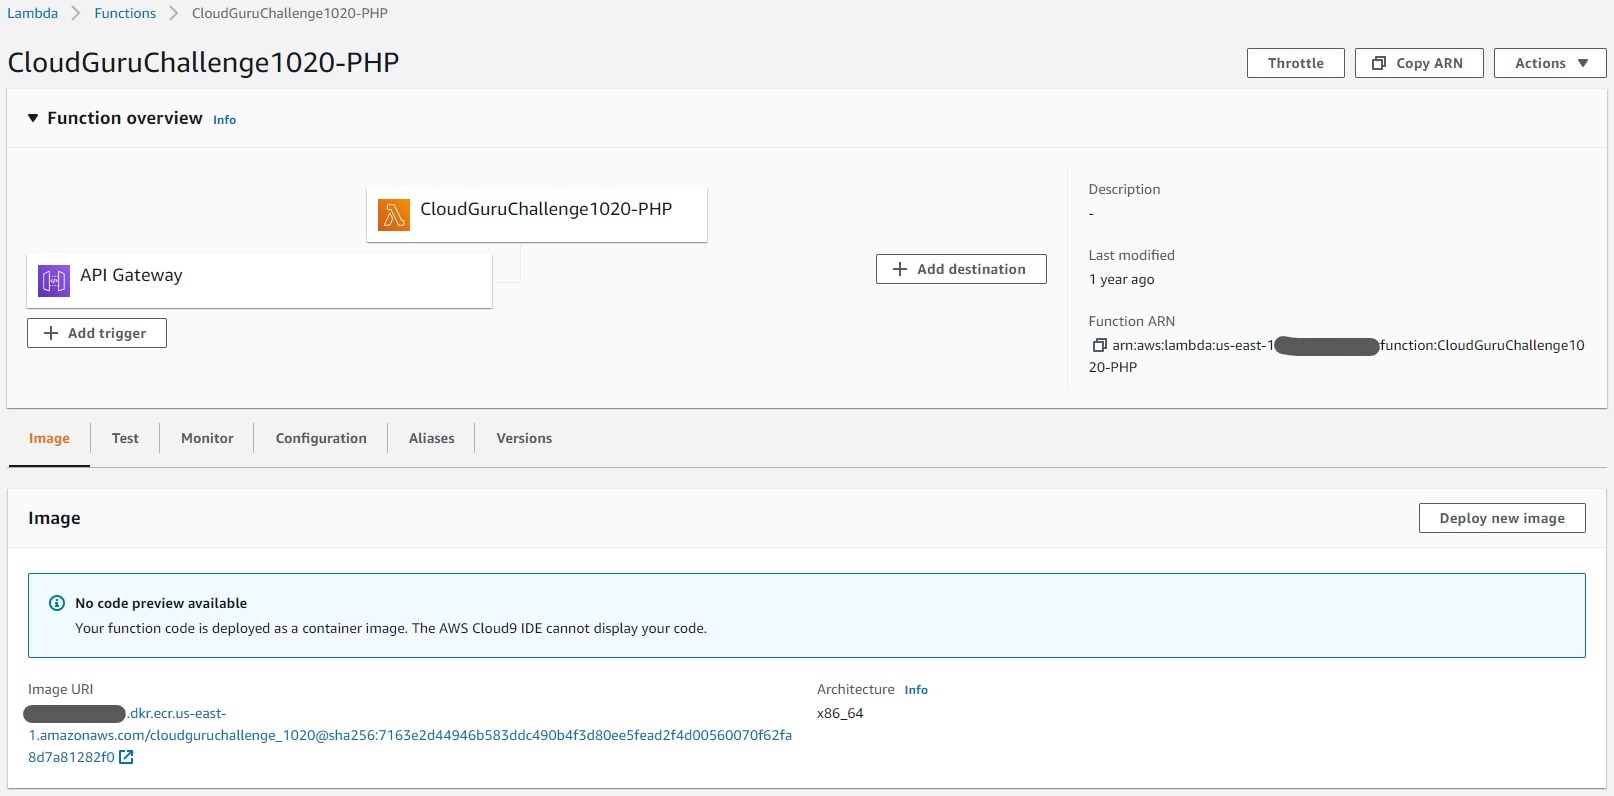Click the plus icon on Add destination

click(x=900, y=269)
